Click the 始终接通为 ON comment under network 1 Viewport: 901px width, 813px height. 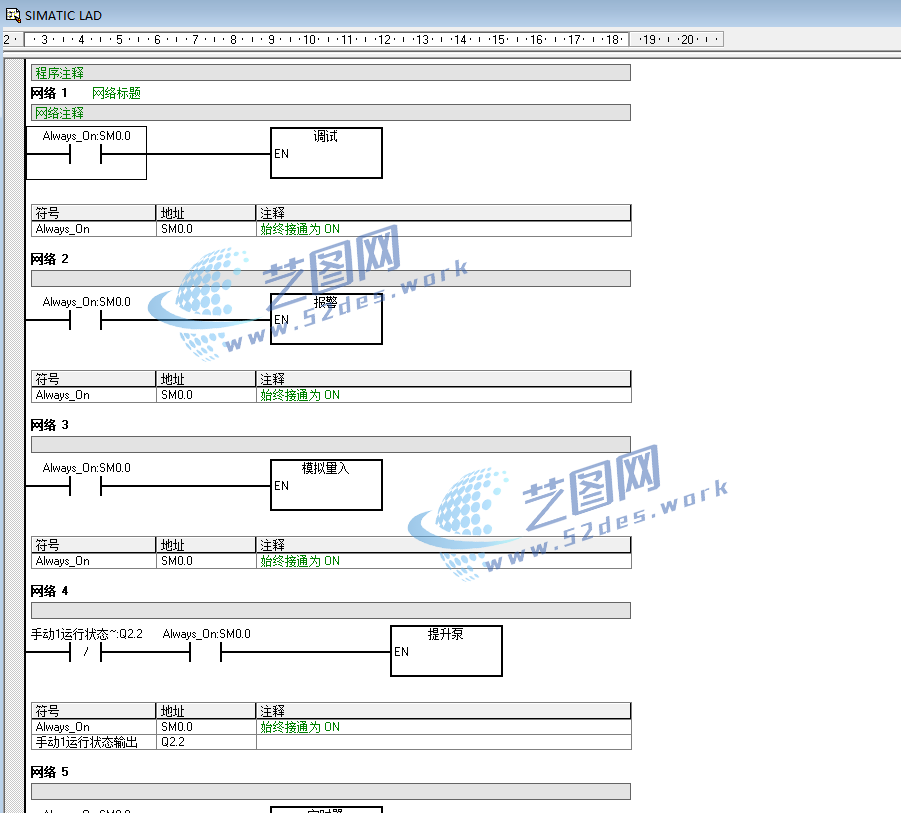(300, 229)
